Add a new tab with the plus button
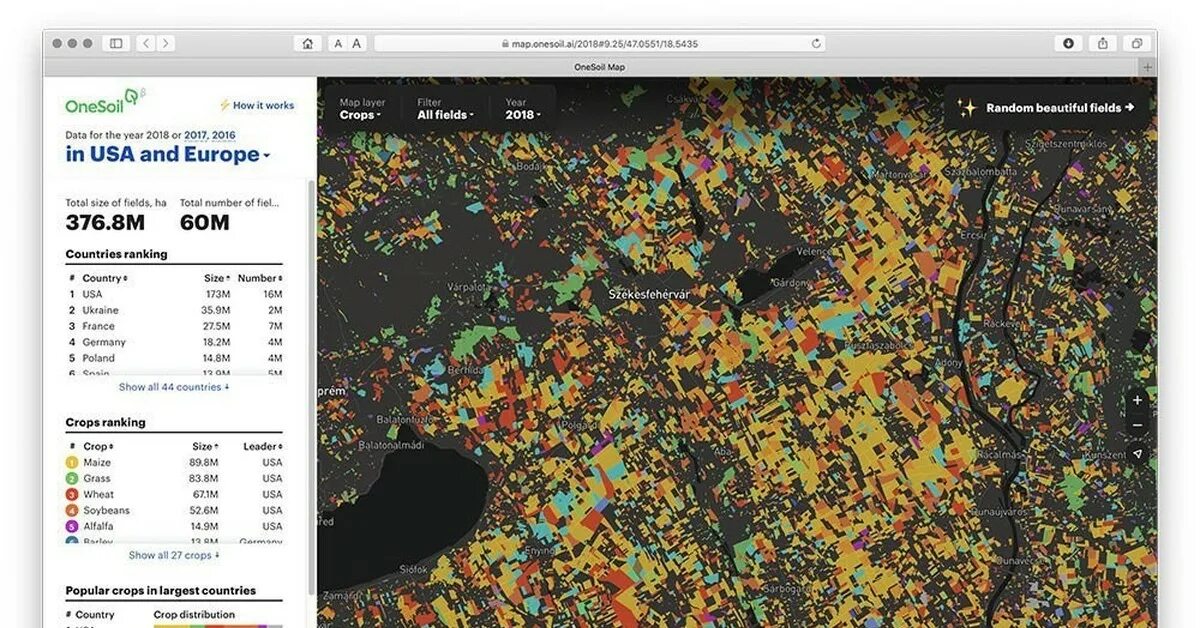 point(1147,67)
